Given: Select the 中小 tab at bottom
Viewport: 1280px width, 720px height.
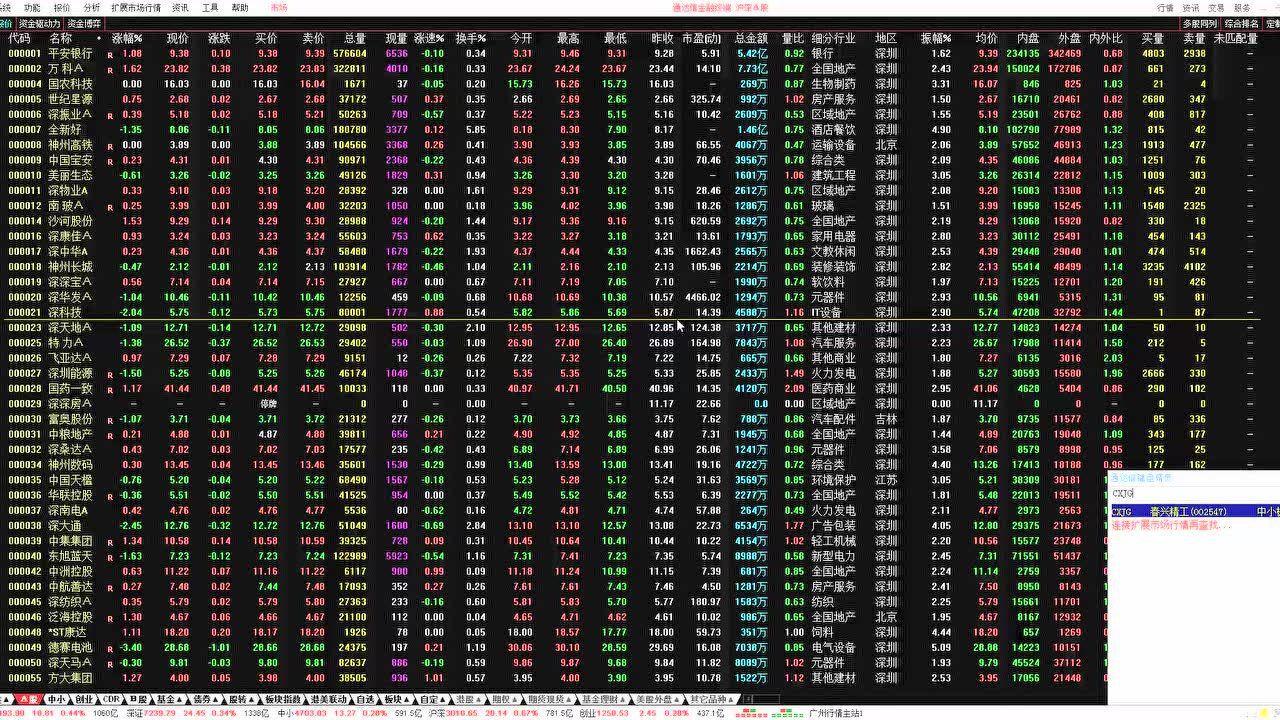Looking at the screenshot, I should 56,699.
